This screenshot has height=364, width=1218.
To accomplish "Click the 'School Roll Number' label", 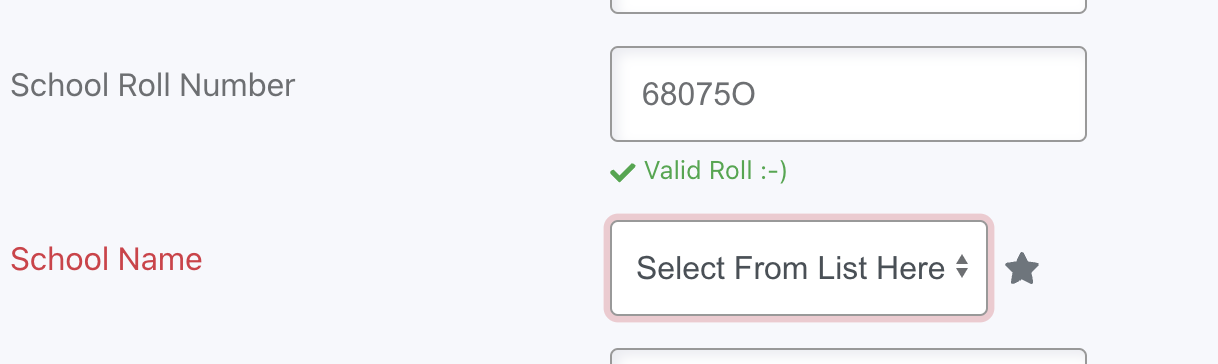I will pyautogui.click(x=152, y=86).
